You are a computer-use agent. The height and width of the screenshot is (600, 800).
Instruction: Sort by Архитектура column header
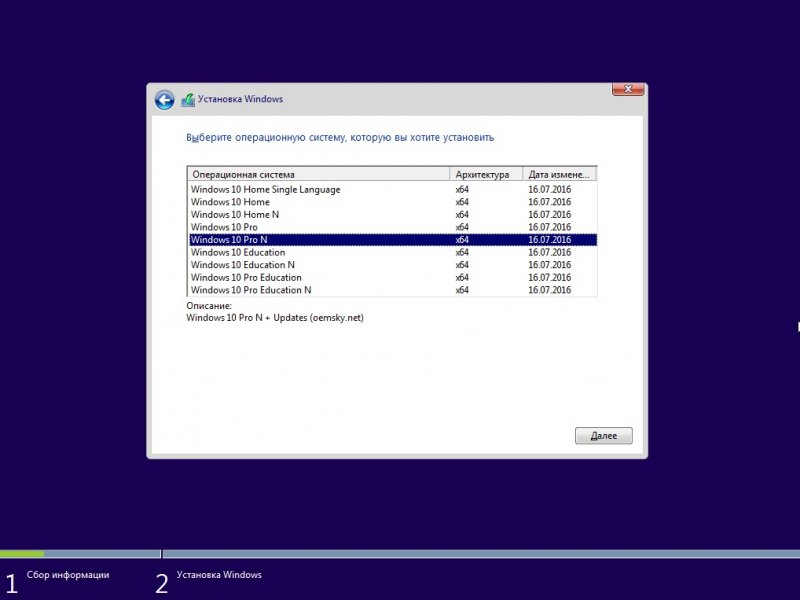pos(486,174)
